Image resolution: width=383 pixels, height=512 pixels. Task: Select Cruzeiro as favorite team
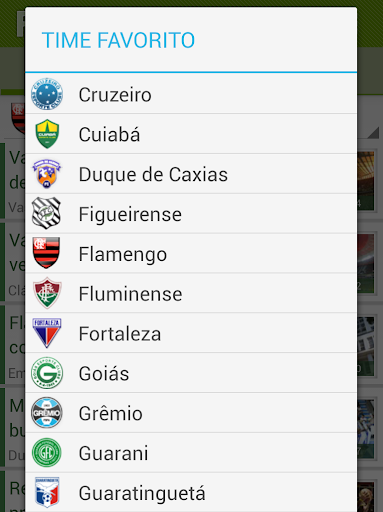[x=191, y=94]
